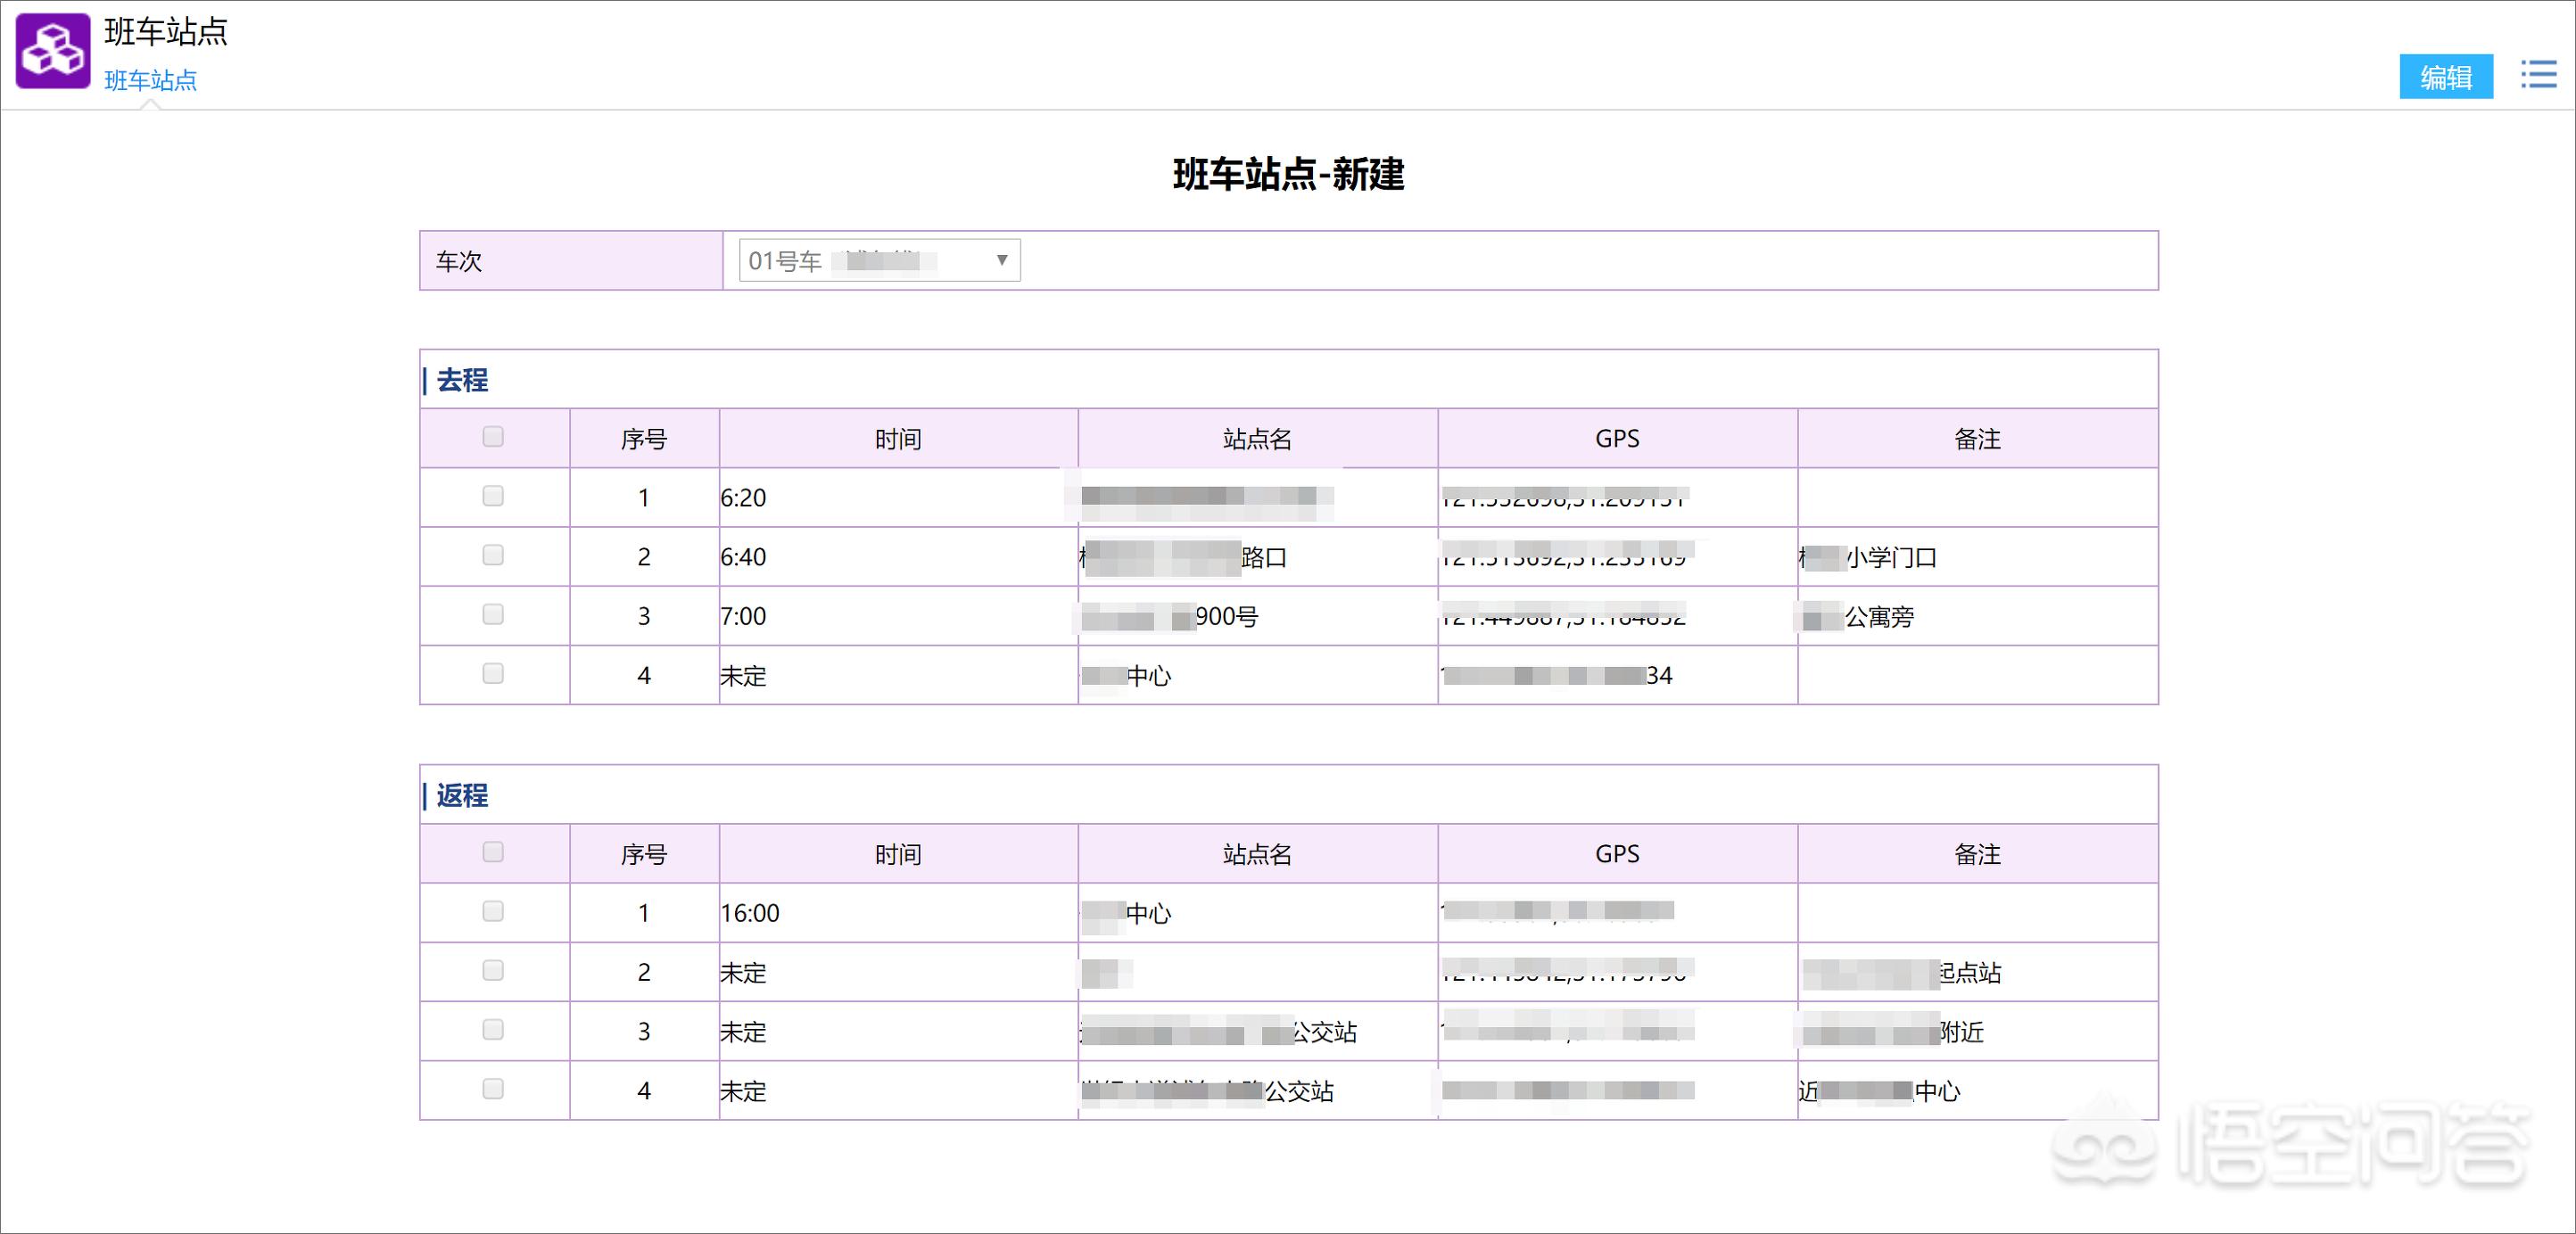The width and height of the screenshot is (2576, 1234).
Task: Toggle the select-all checkbox in 返程 header
Action: pyautogui.click(x=493, y=852)
